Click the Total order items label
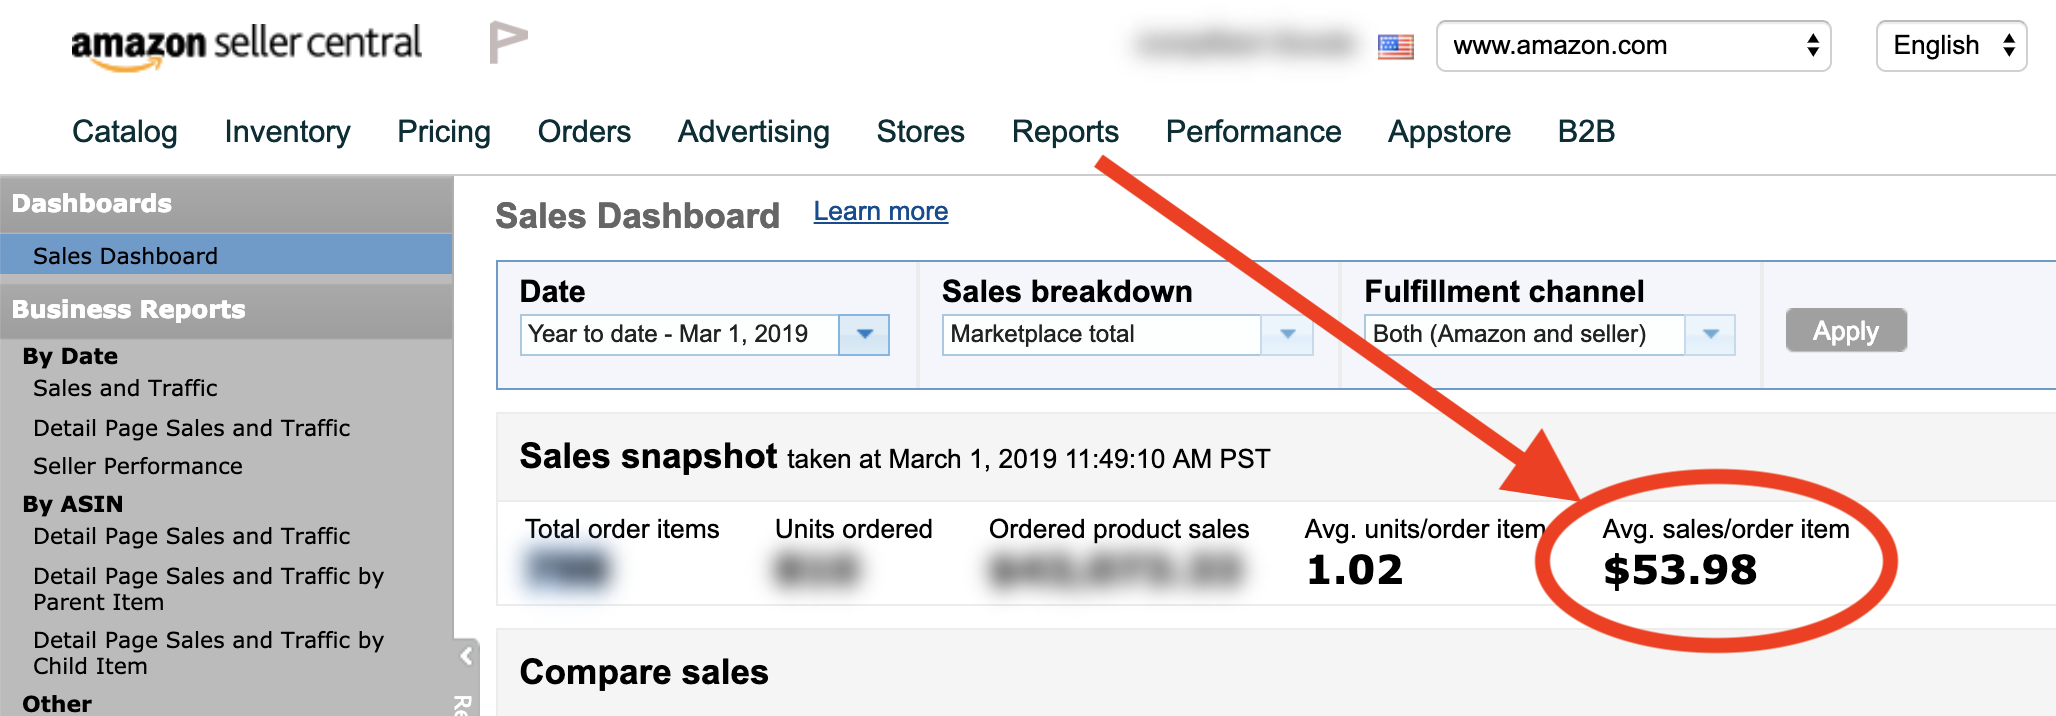The height and width of the screenshot is (716, 2056). [622, 529]
